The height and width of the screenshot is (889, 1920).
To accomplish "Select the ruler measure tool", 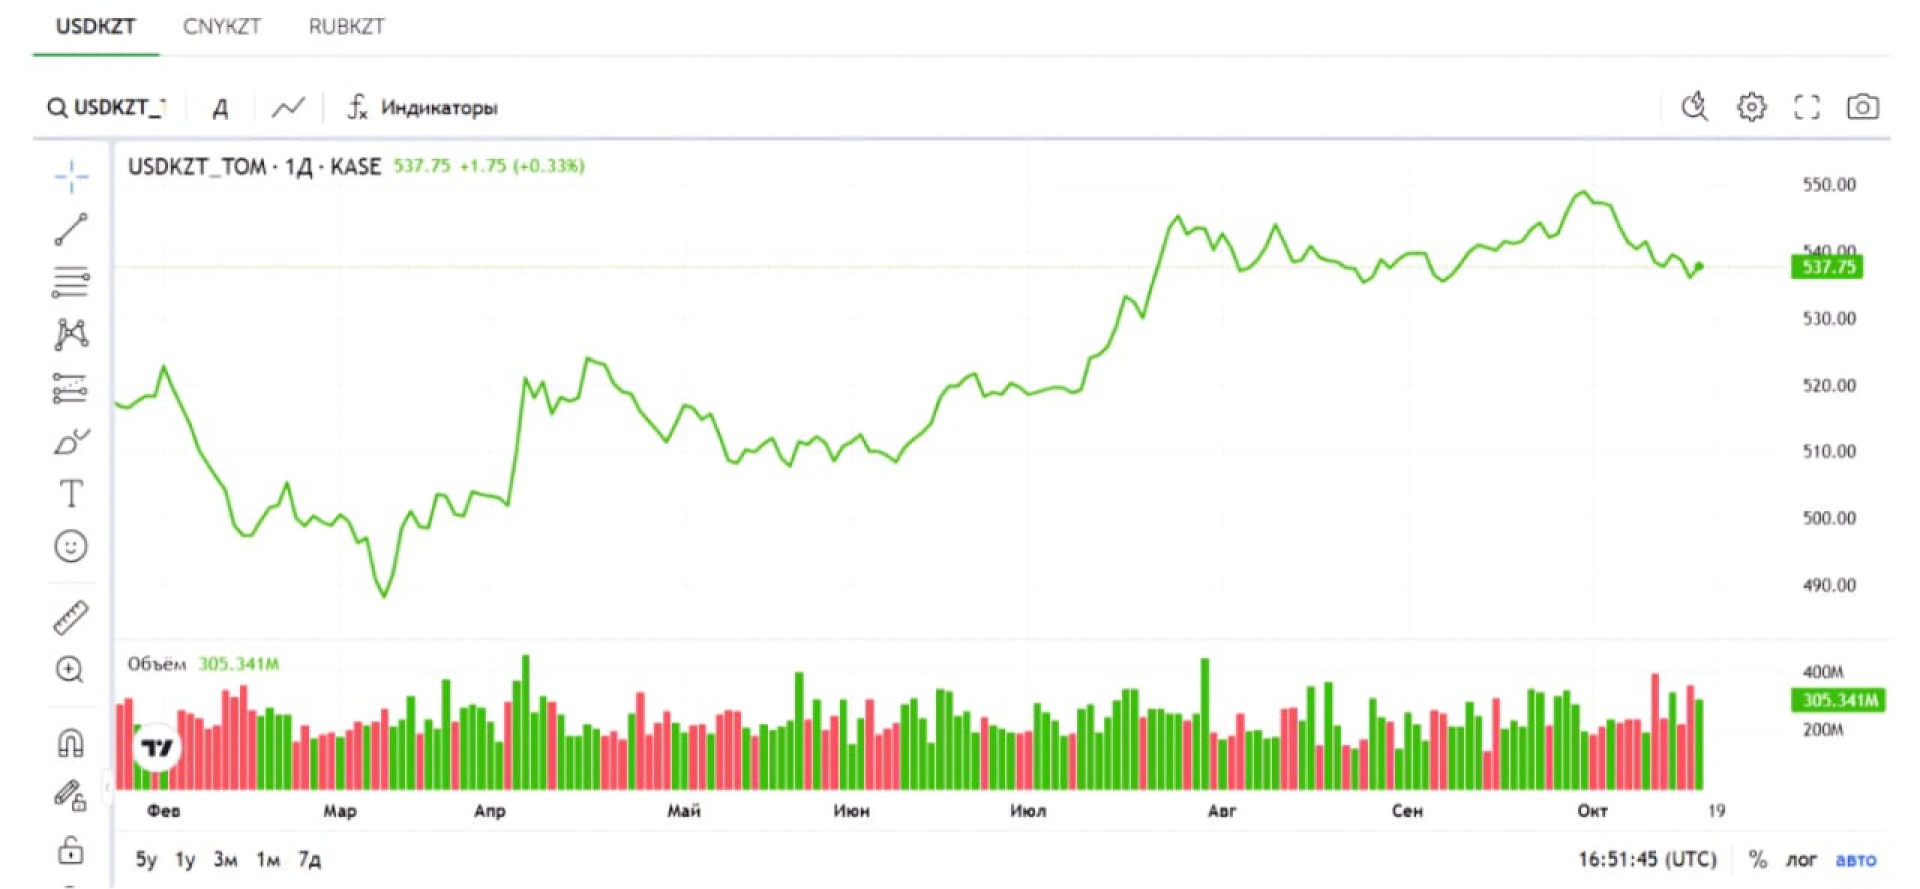I will tap(71, 617).
